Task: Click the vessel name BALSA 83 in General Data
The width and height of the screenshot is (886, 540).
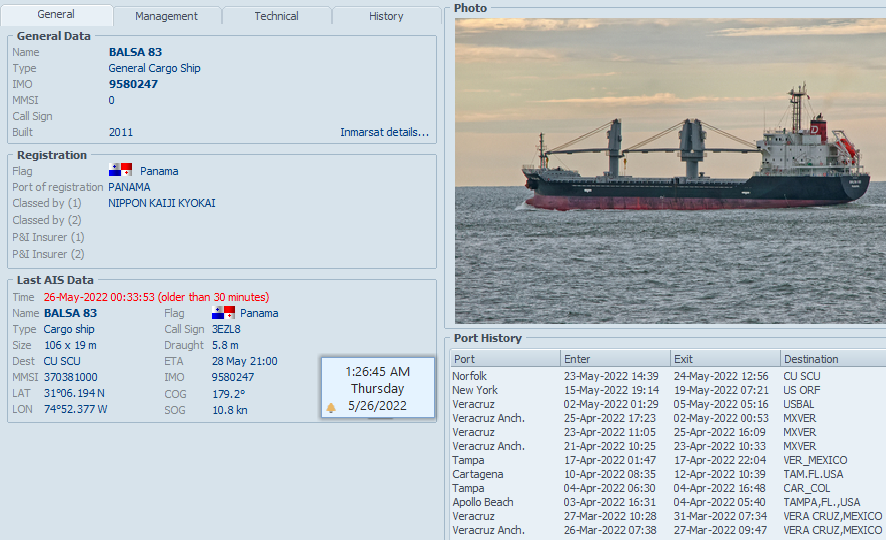Action: pos(135,52)
